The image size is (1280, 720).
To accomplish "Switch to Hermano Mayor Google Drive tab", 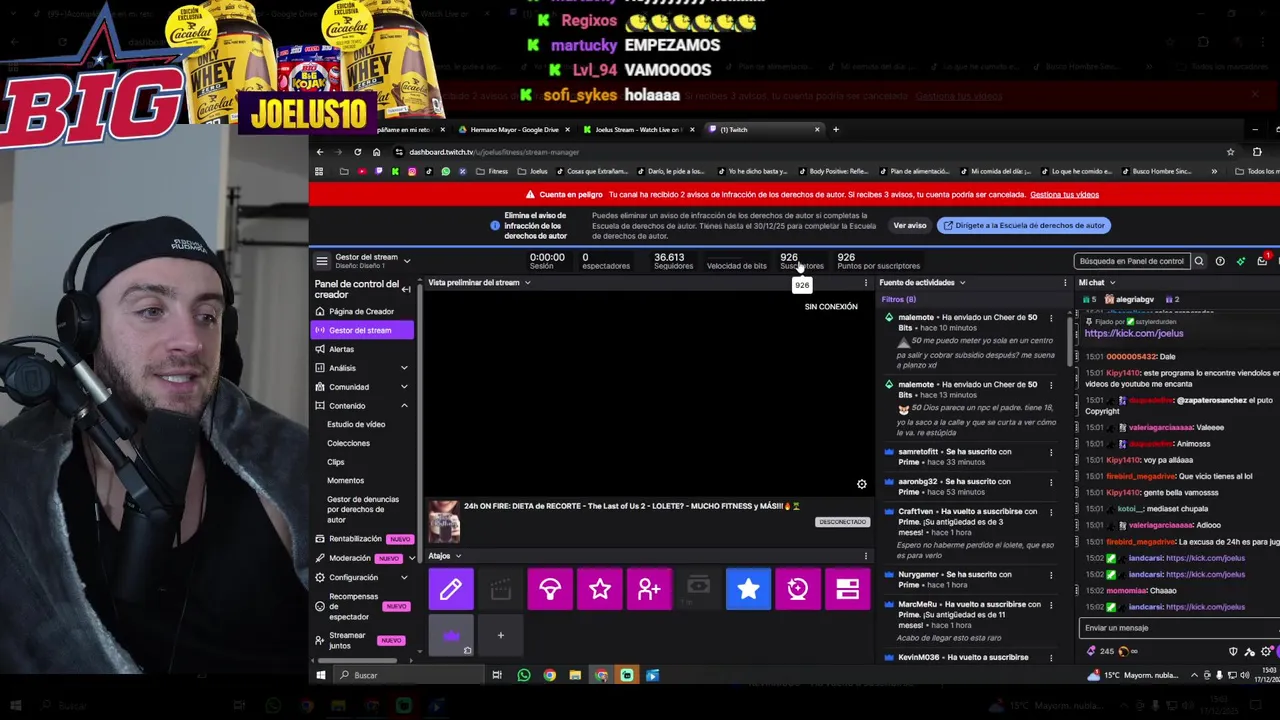I will [515, 129].
